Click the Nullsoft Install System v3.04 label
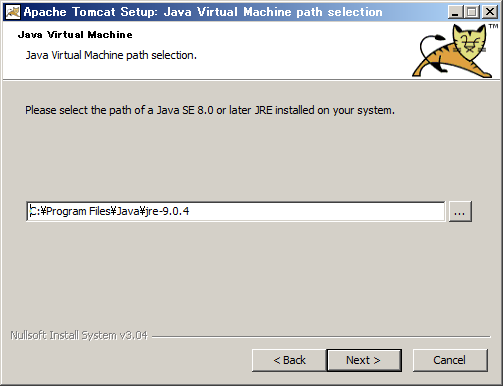This screenshot has width=503, height=386. [x=79, y=335]
